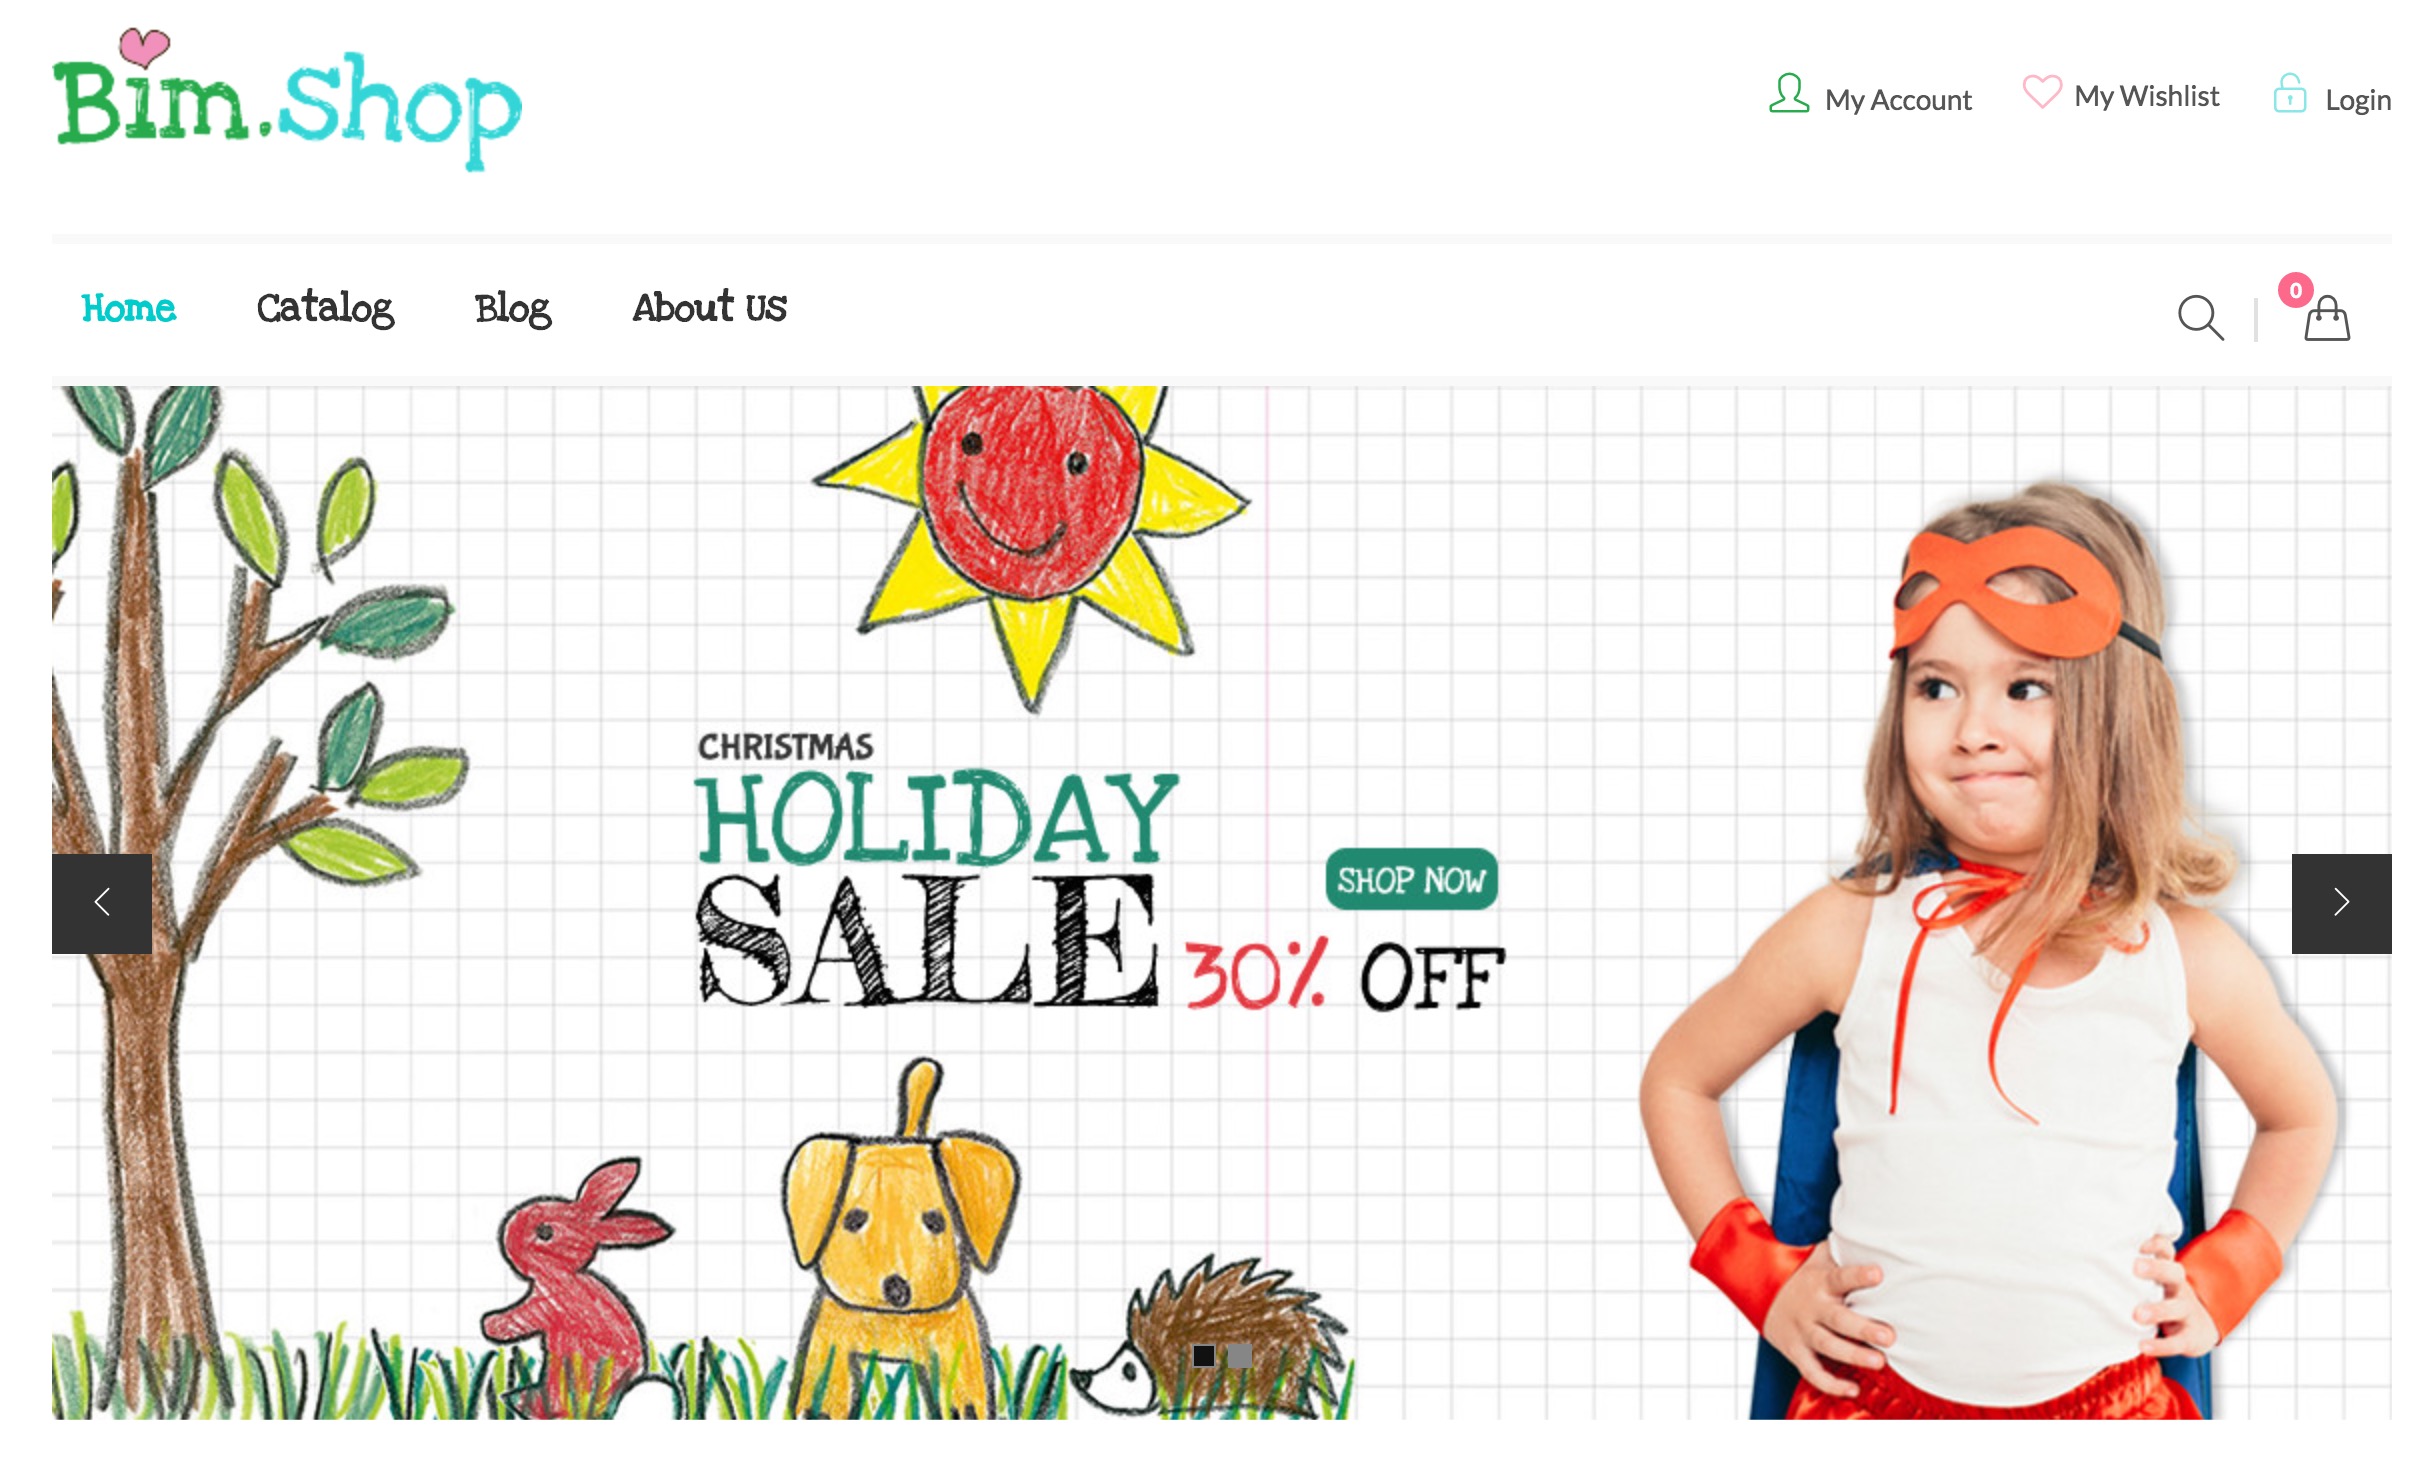Open the My Wishlist link
This screenshot has width=2432, height=1464.
[2147, 96]
